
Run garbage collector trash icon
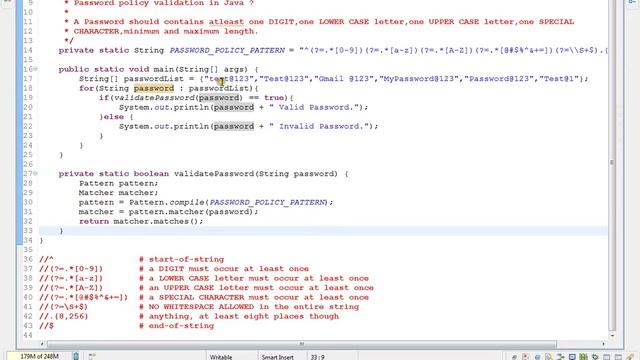tap(76, 356)
